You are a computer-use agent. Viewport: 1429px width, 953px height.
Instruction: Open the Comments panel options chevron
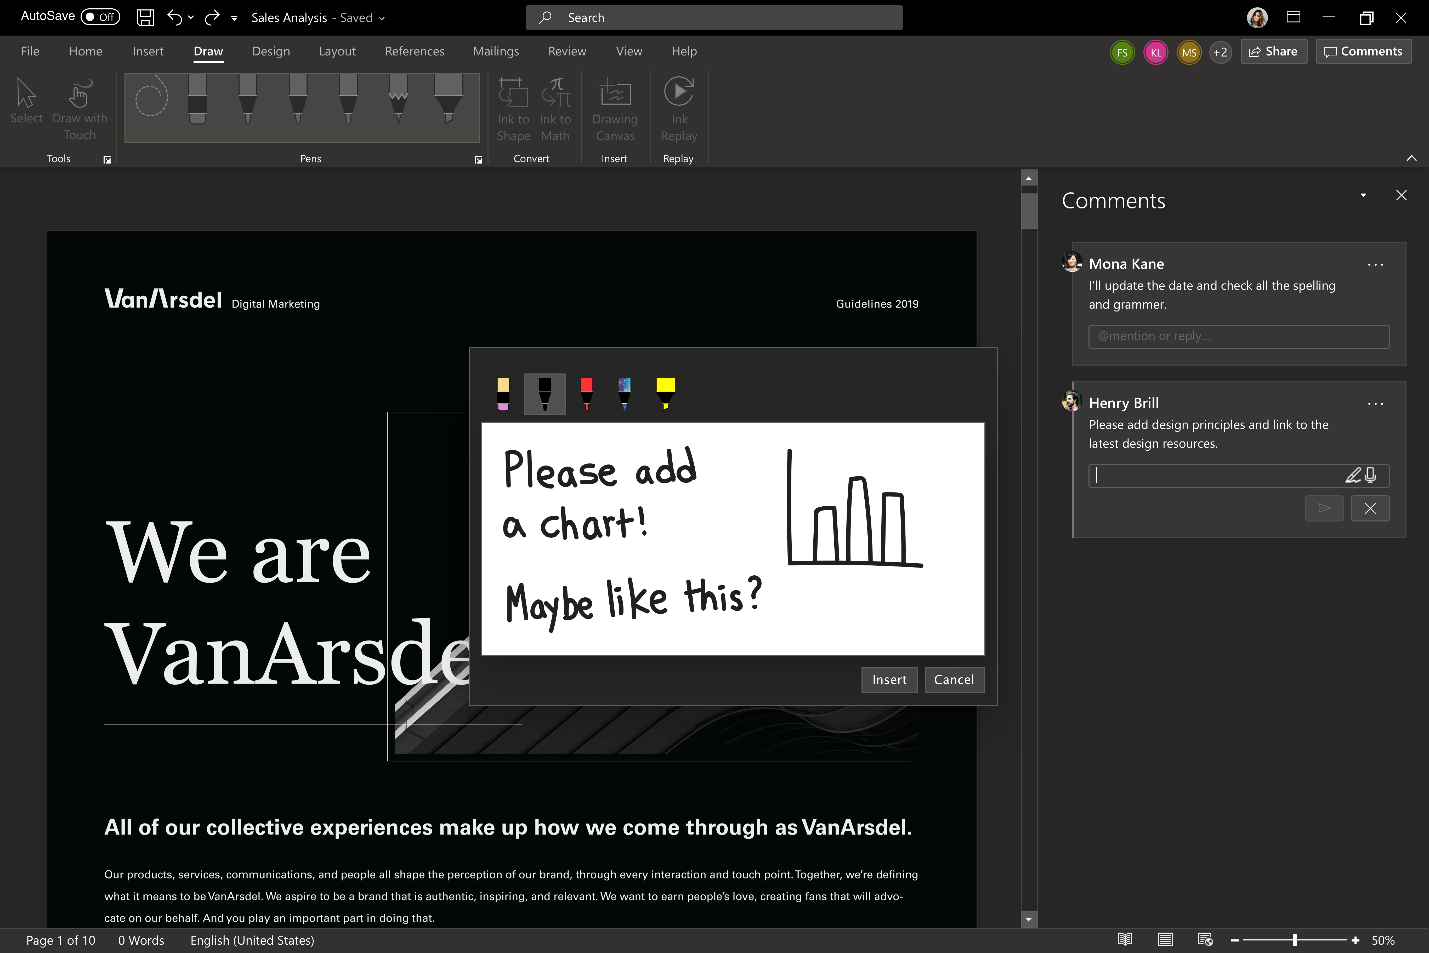[x=1363, y=195]
